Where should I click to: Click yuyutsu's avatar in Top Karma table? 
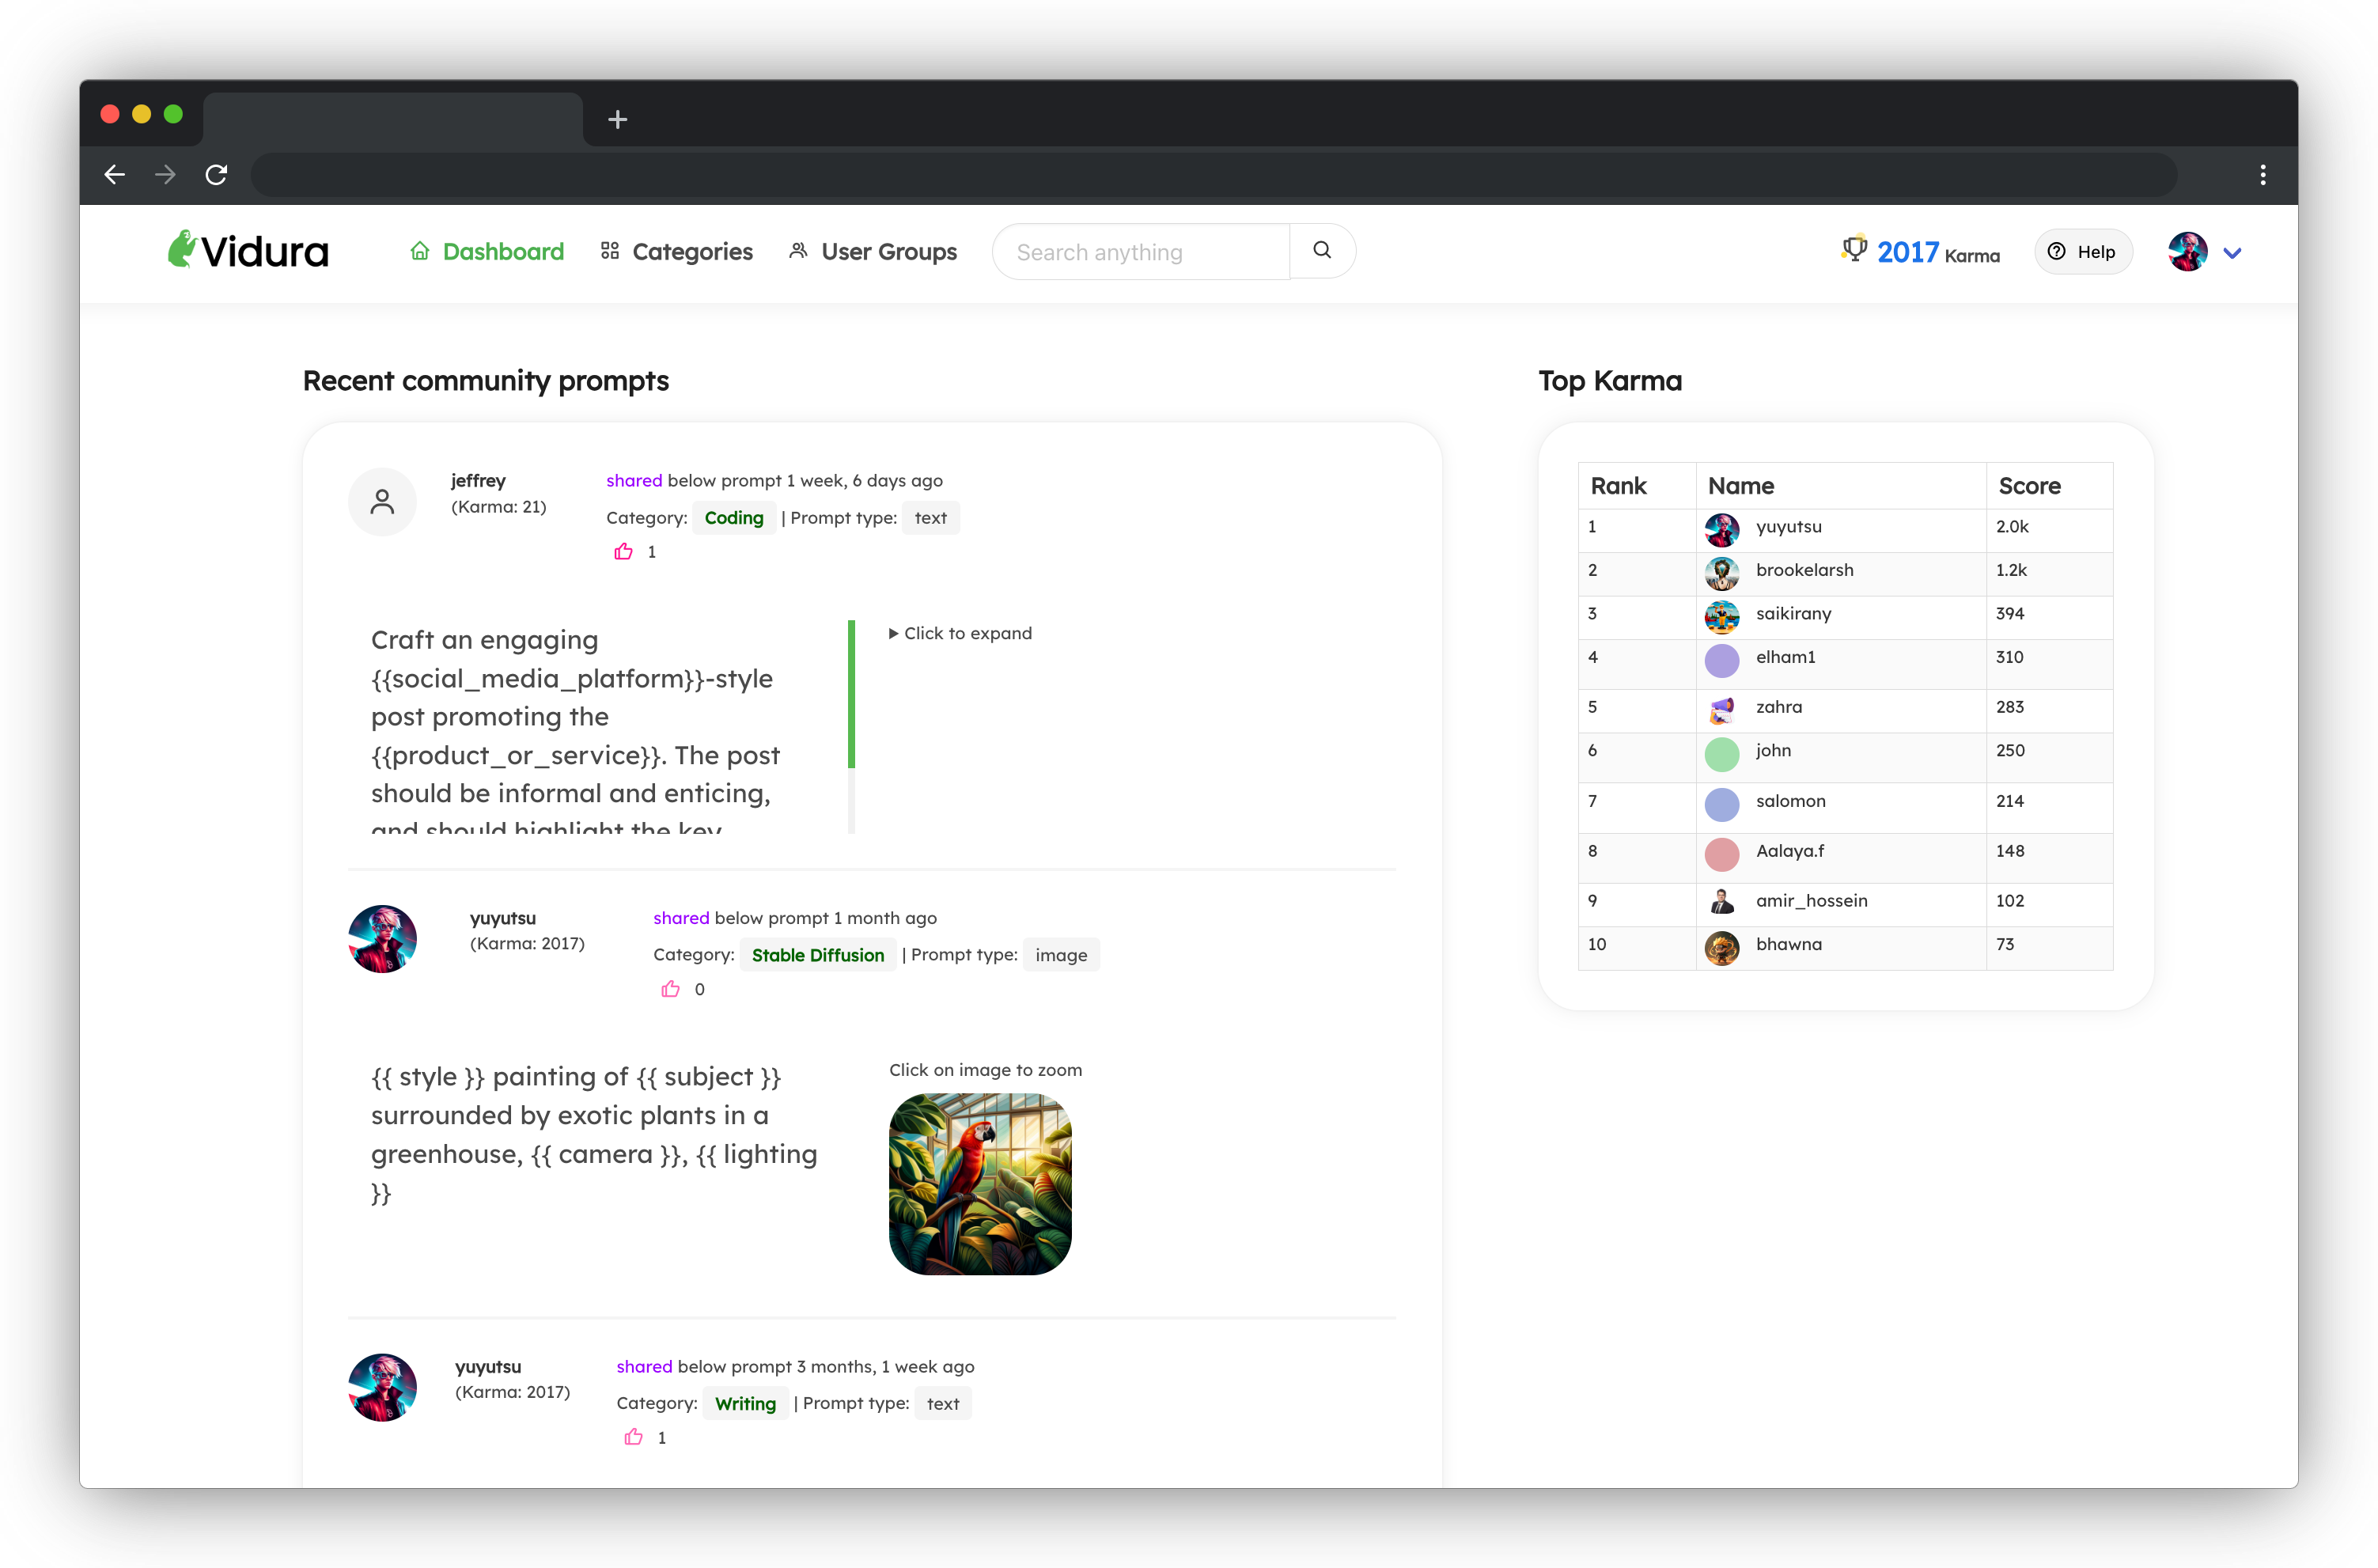pos(1722,530)
